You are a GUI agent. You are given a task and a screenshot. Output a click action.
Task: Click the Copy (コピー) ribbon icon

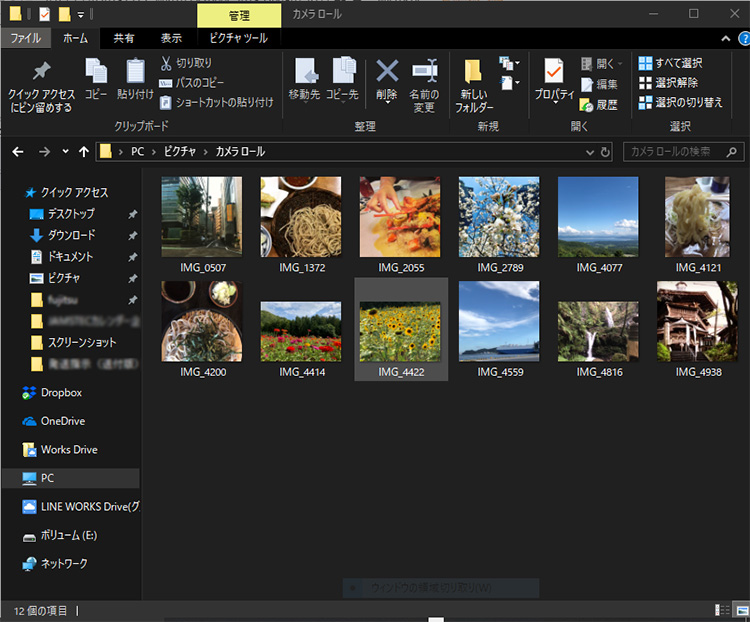tap(96, 80)
